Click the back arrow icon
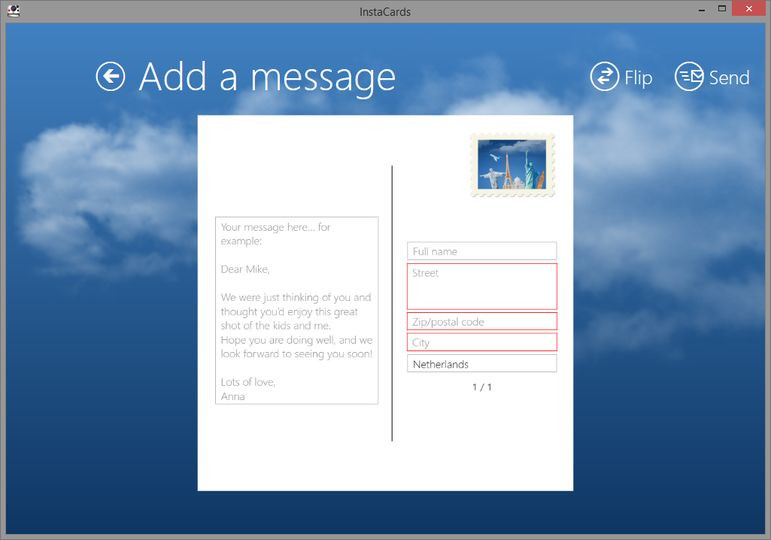The image size is (771, 540). click(x=110, y=76)
